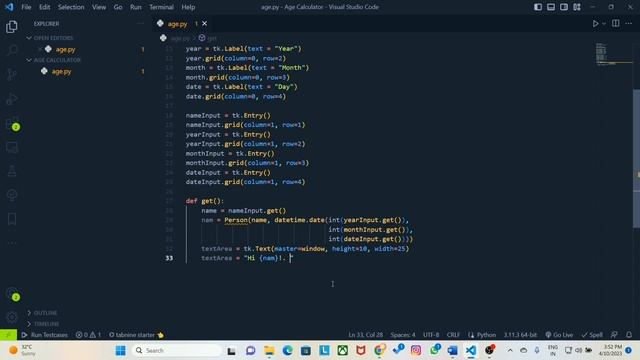Open the Selection menu
640x360 pixels.
71,7
